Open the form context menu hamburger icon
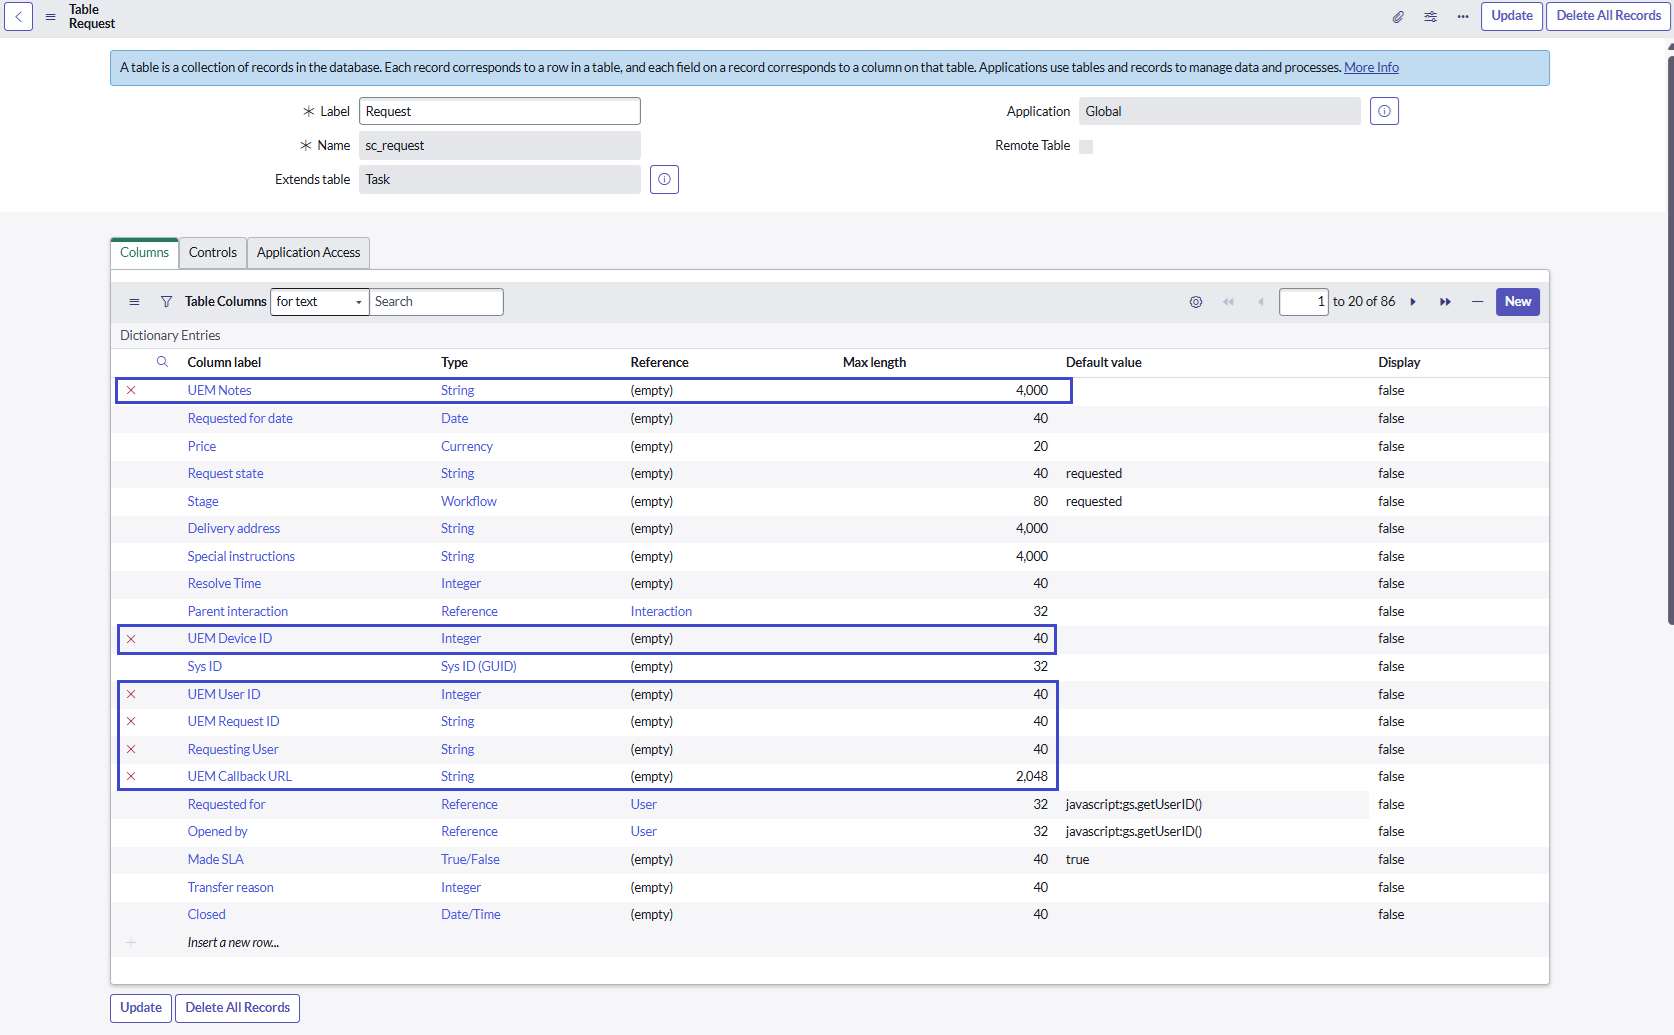The height and width of the screenshot is (1035, 1674). [x=50, y=17]
